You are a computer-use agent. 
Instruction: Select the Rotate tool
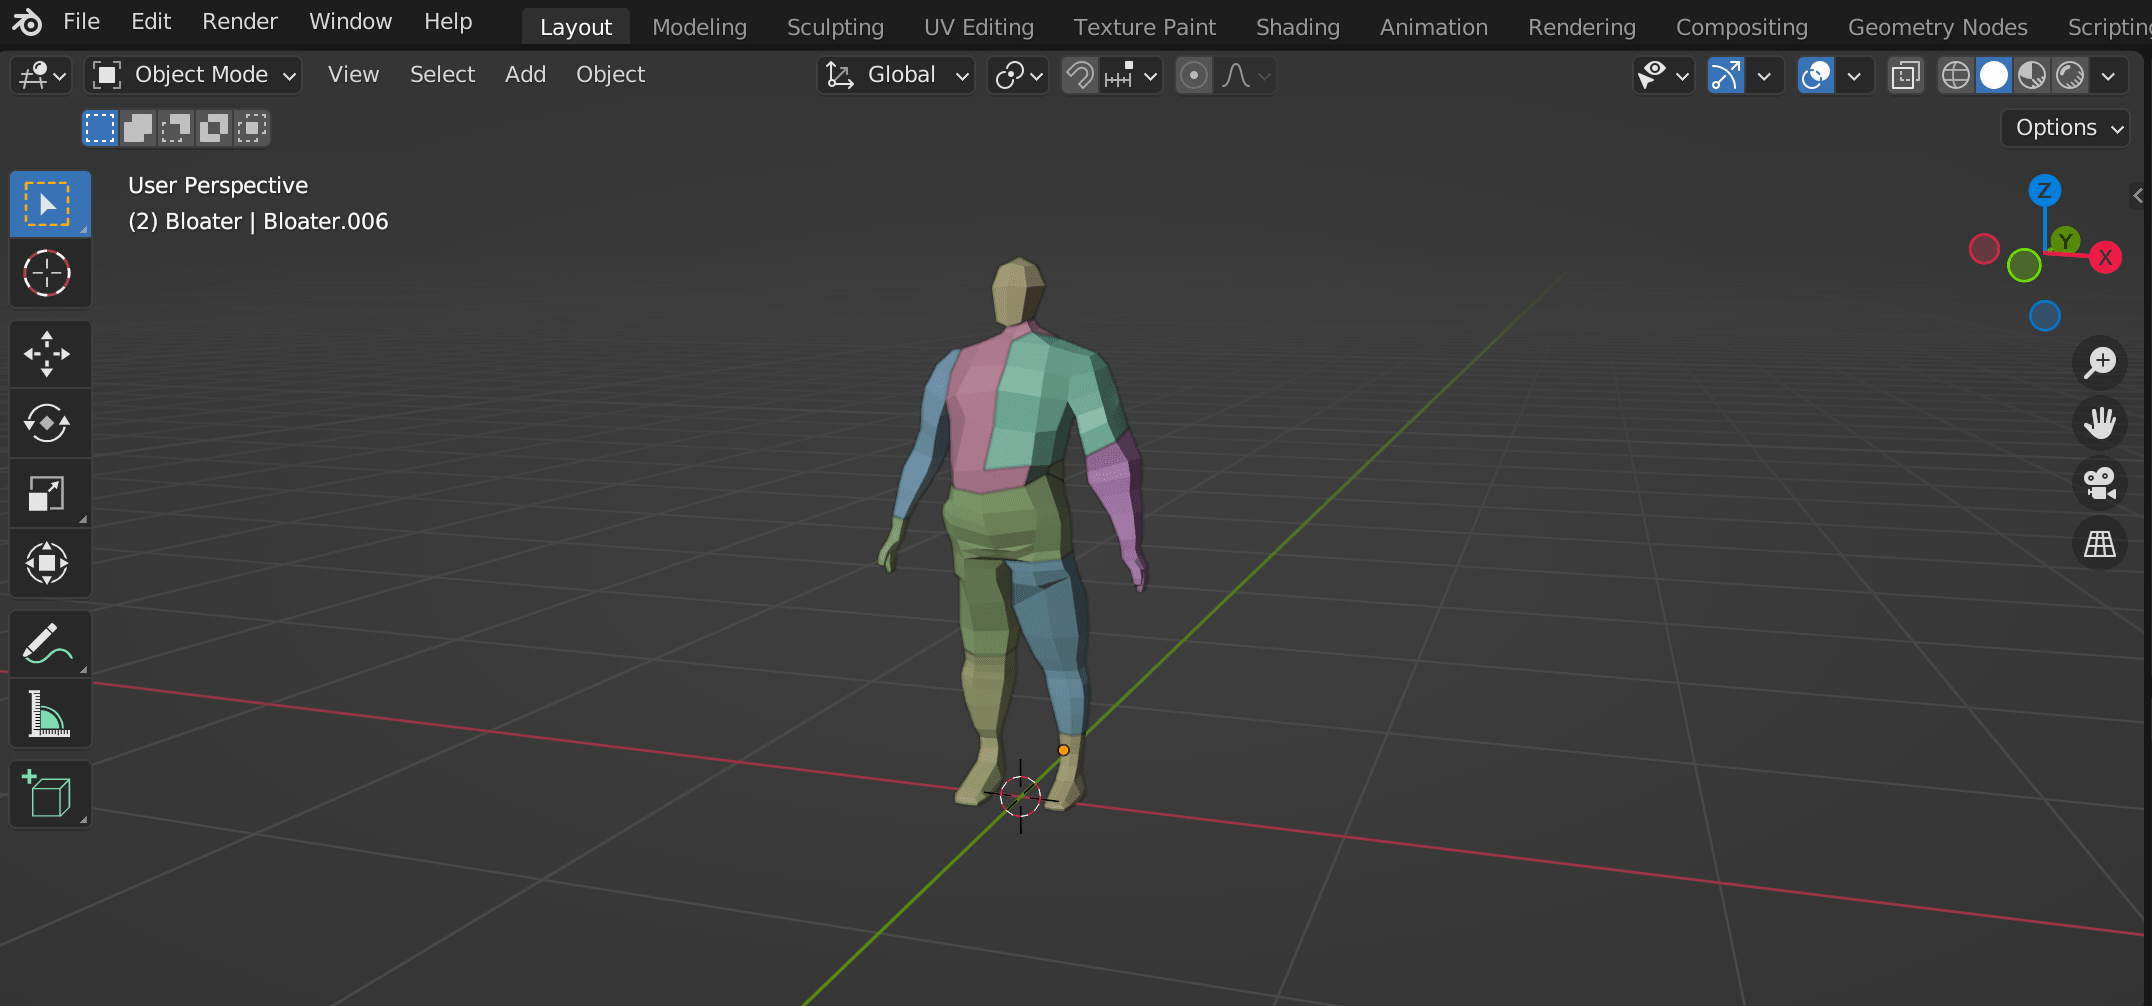[x=50, y=423]
